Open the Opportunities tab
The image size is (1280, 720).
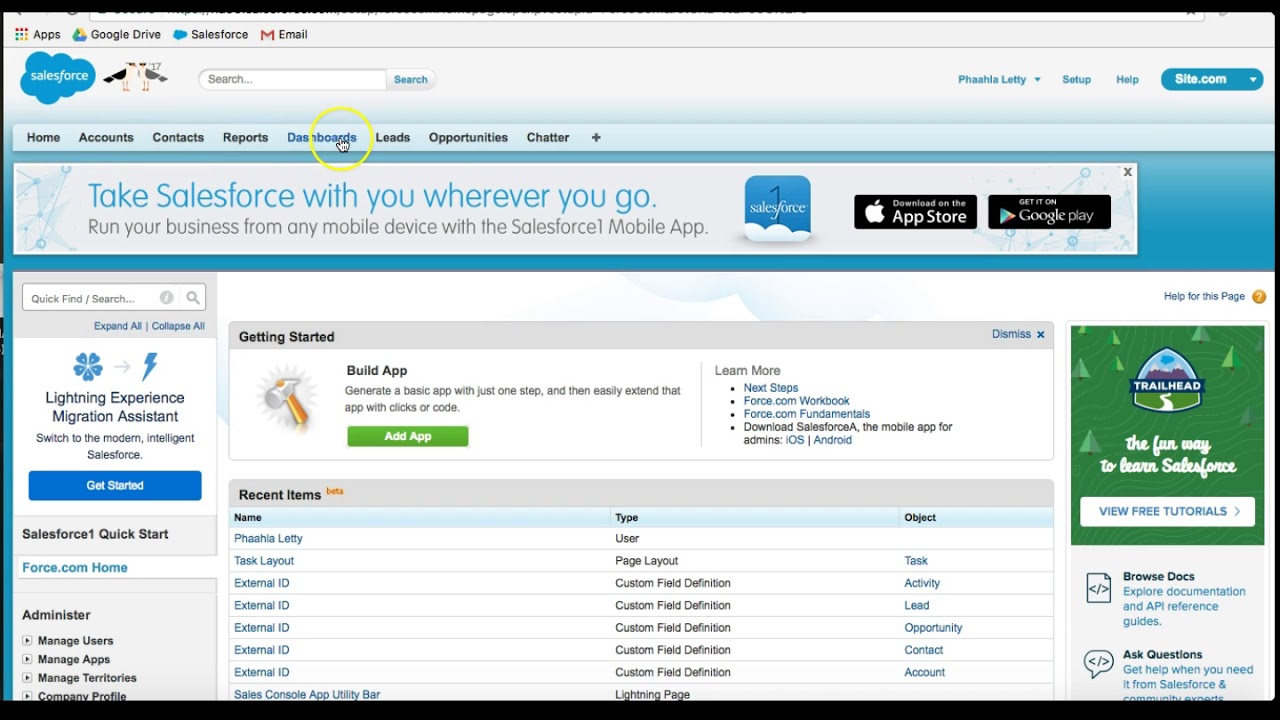coord(468,138)
